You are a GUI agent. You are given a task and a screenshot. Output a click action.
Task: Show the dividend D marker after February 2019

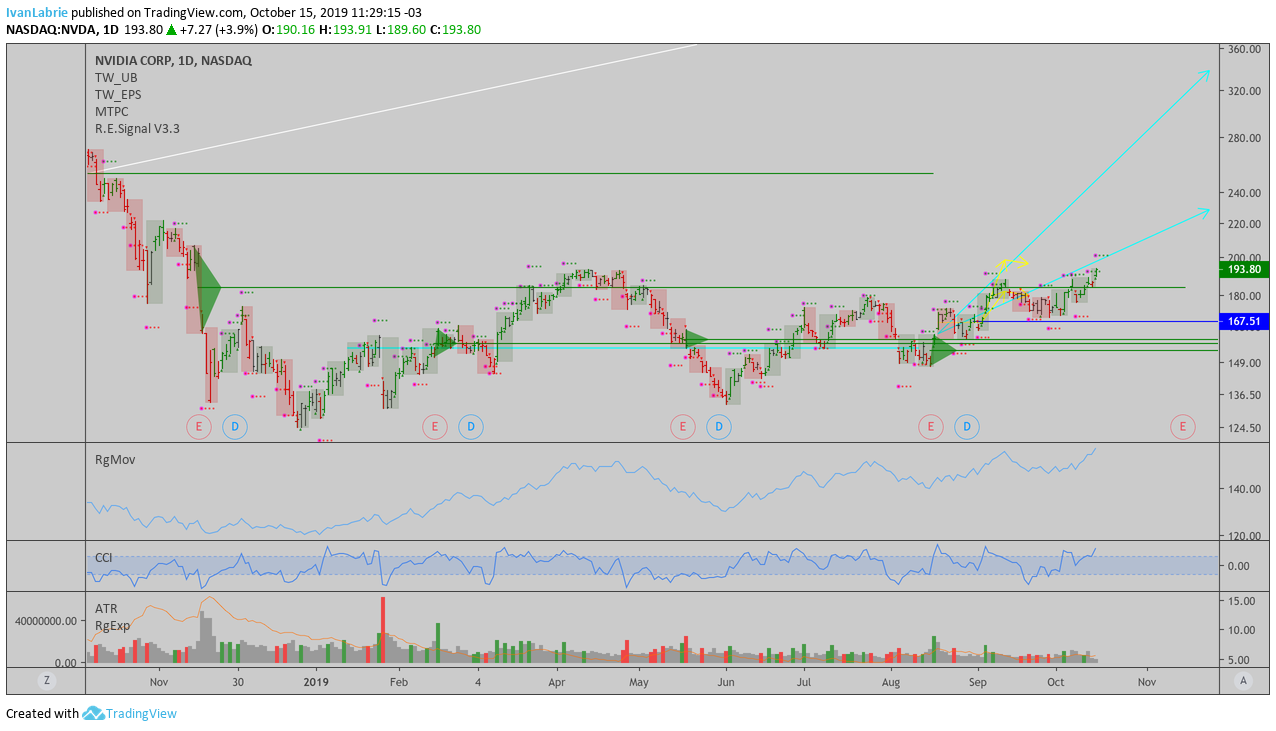pyautogui.click(x=470, y=428)
